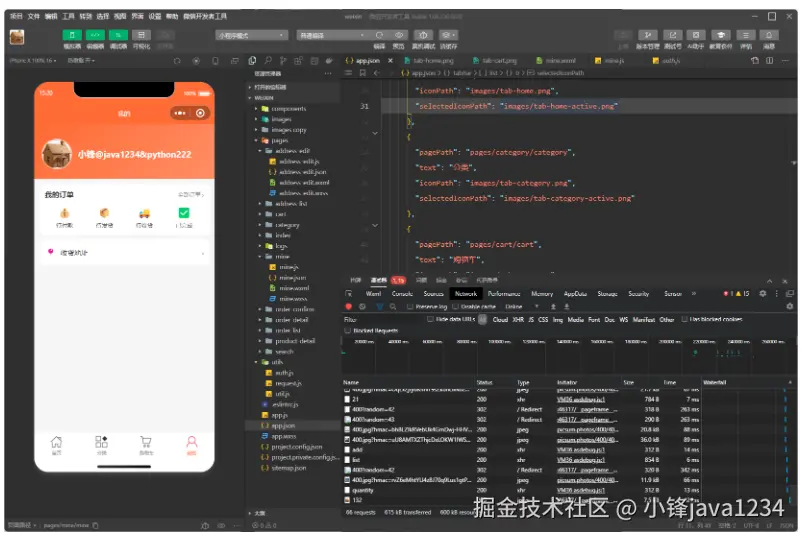Open the Online throttling dropdown

click(522, 306)
